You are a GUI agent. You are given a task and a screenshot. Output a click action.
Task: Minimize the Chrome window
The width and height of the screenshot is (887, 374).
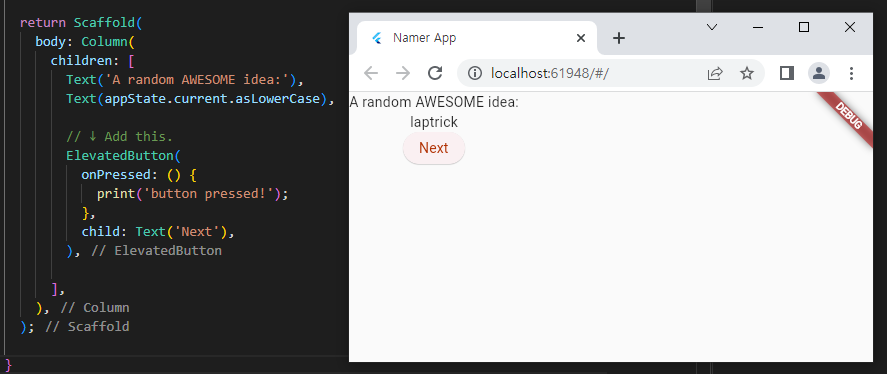click(x=759, y=27)
